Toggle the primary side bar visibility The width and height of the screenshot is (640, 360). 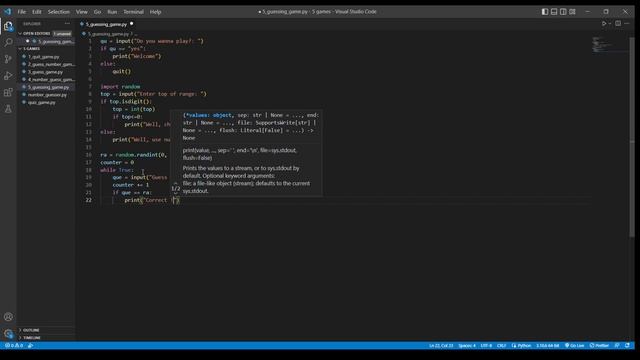tap(545, 12)
